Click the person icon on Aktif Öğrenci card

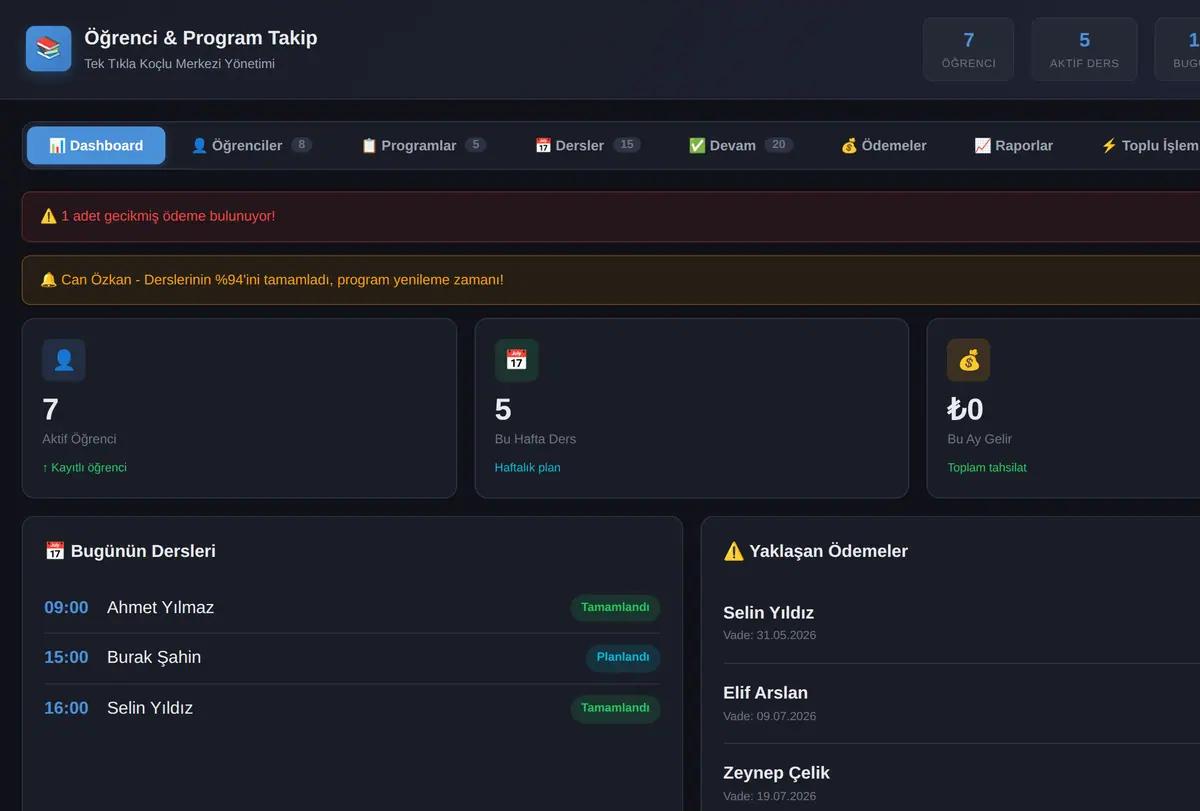(64, 360)
